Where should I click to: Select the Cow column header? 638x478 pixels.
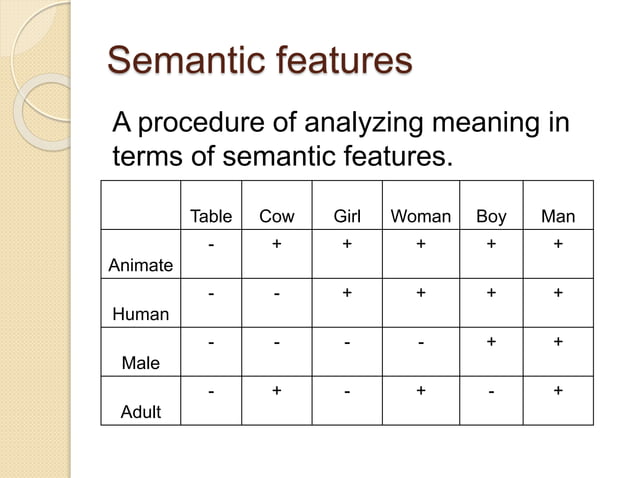coord(277,216)
